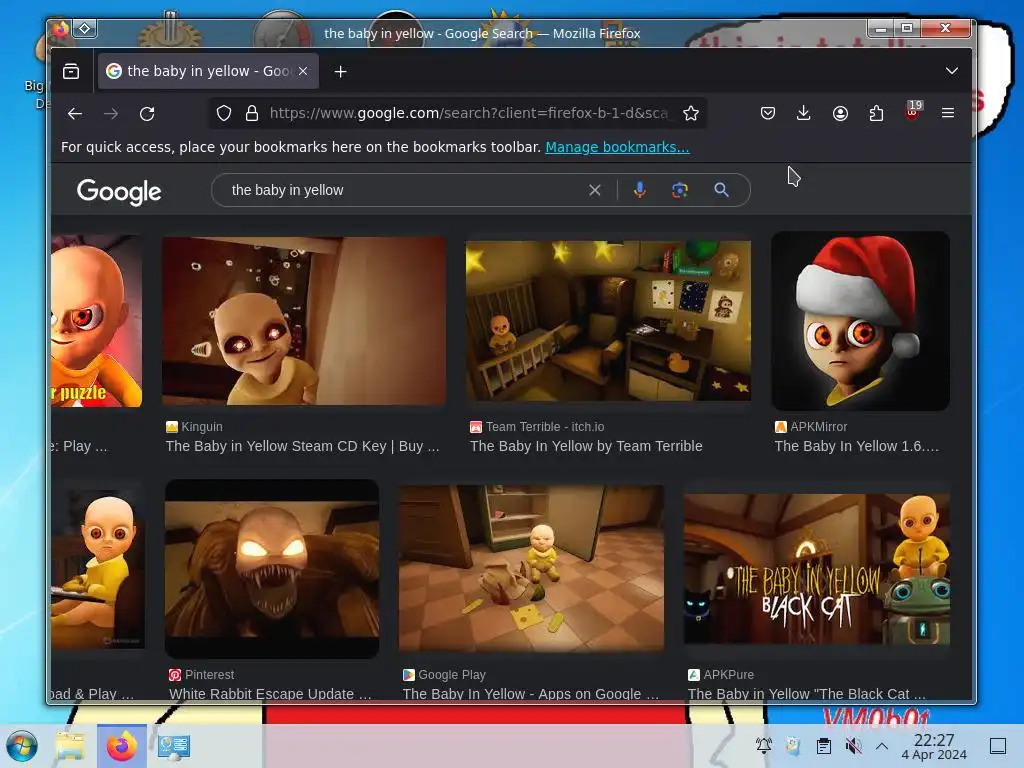Open the Manage bookmarks link
This screenshot has width=1024, height=768.
617,147
